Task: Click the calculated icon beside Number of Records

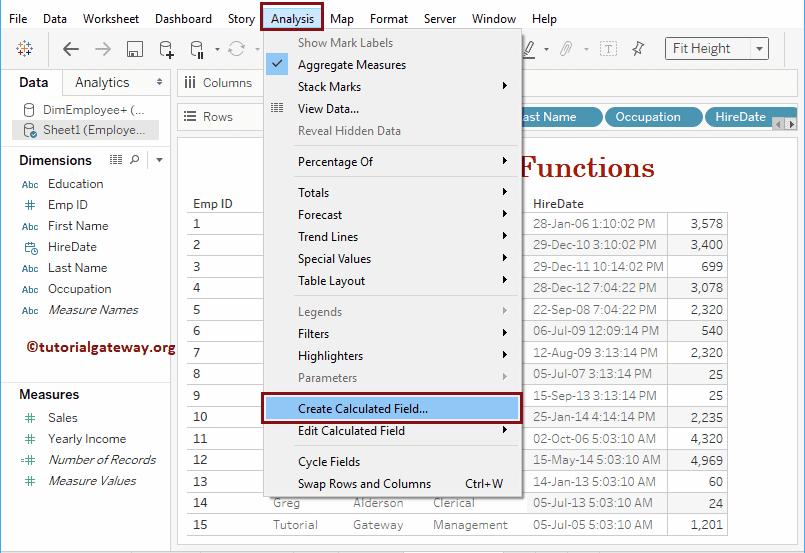Action: click(x=28, y=461)
